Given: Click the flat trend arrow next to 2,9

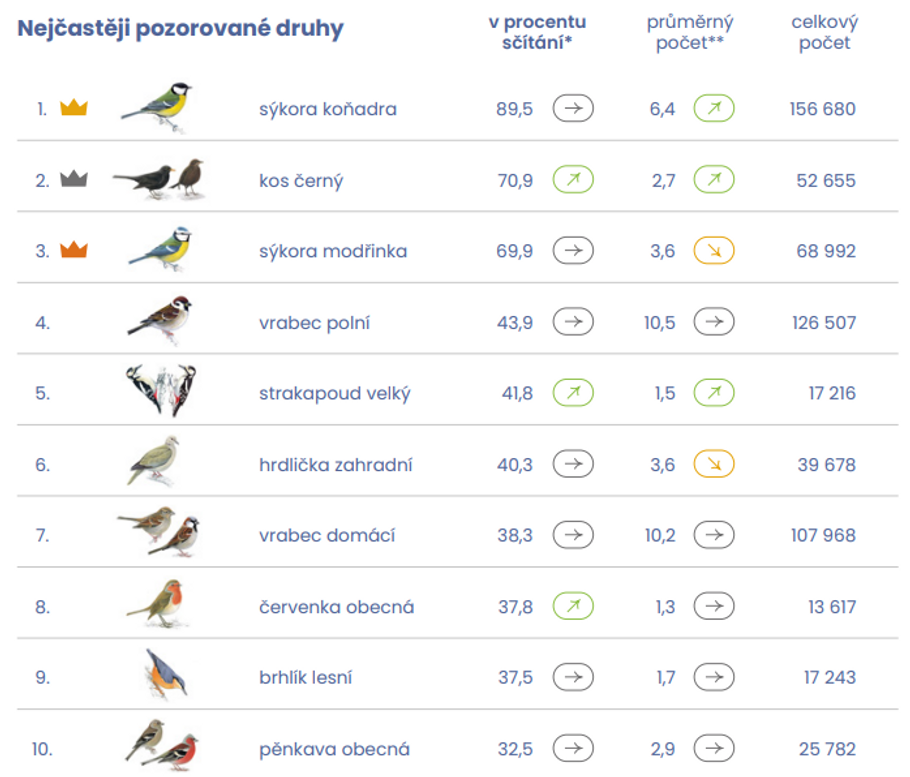Looking at the screenshot, I should click(x=714, y=748).
